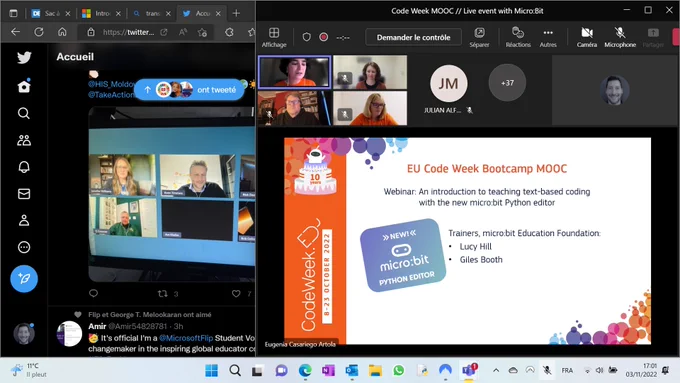Open Microsoft Teams with notification badge in taskbar
Viewport: 680px width, 383px height.
(x=469, y=370)
